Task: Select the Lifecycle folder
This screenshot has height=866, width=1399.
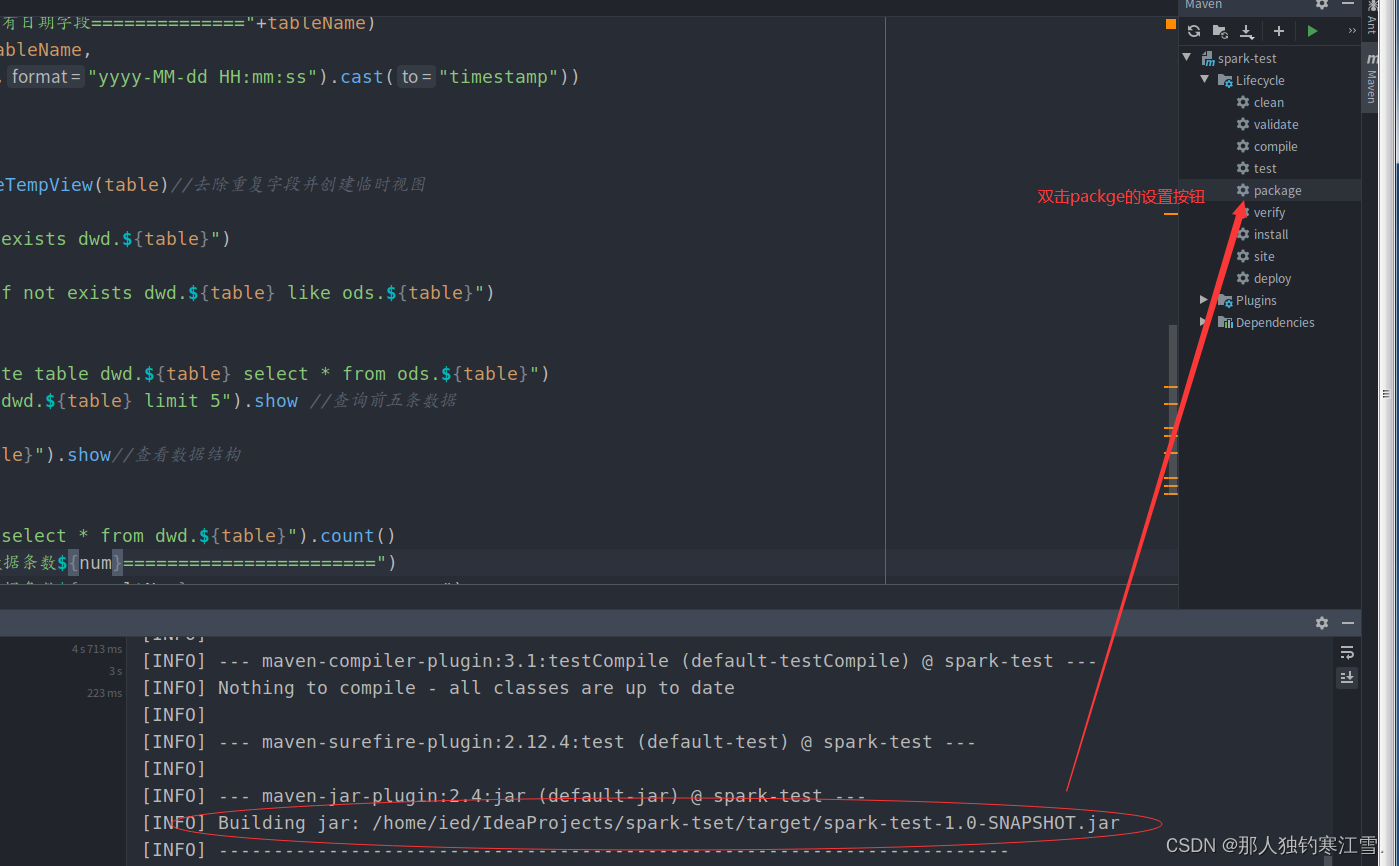Action: tap(1260, 80)
